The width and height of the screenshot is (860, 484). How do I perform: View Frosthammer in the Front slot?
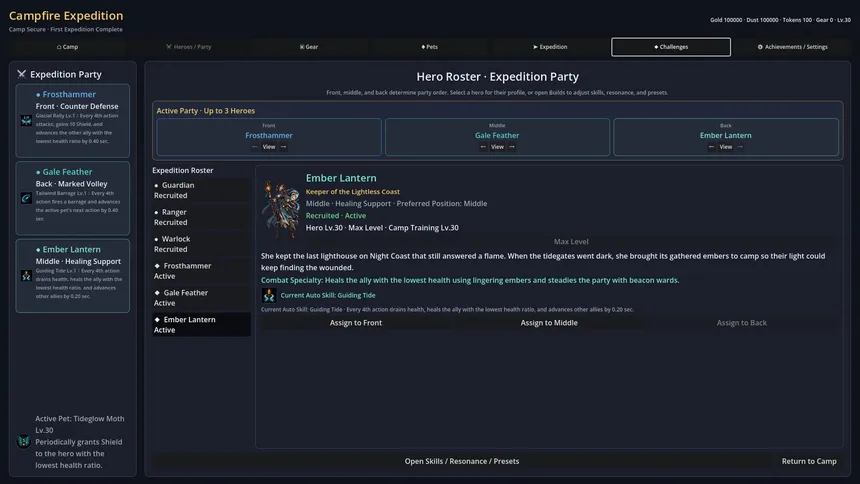[269, 147]
